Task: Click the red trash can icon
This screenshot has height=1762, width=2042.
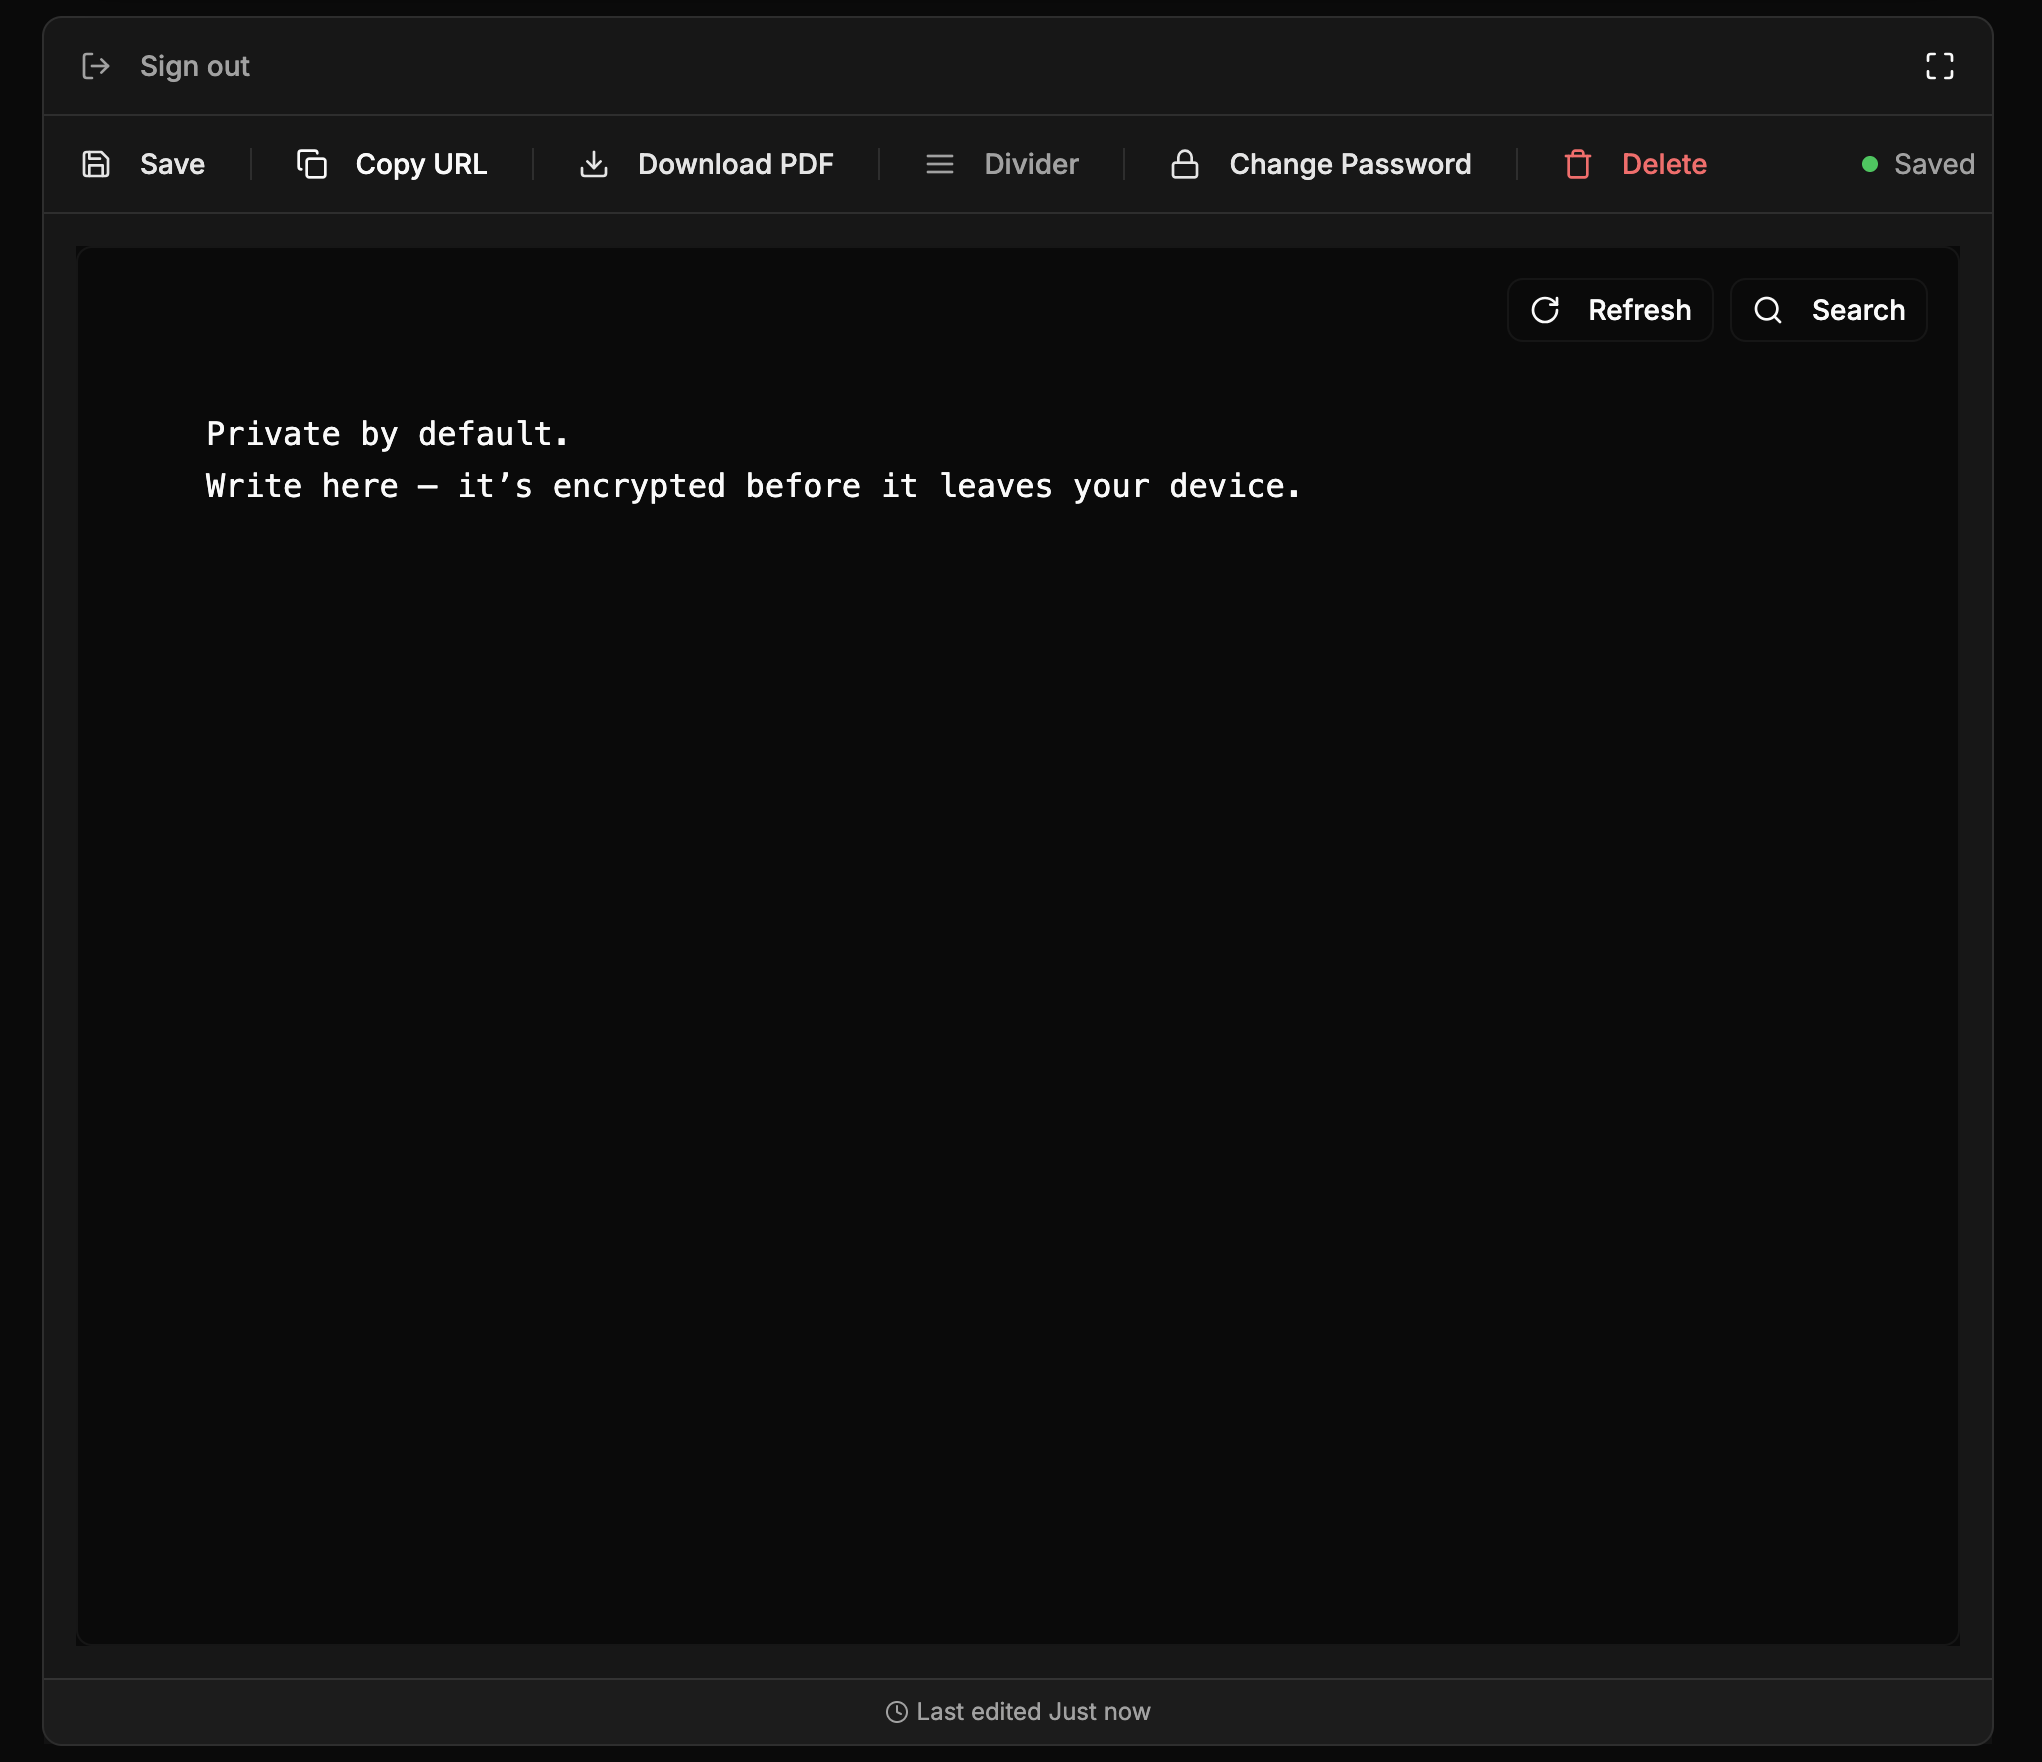Action: coord(1578,163)
